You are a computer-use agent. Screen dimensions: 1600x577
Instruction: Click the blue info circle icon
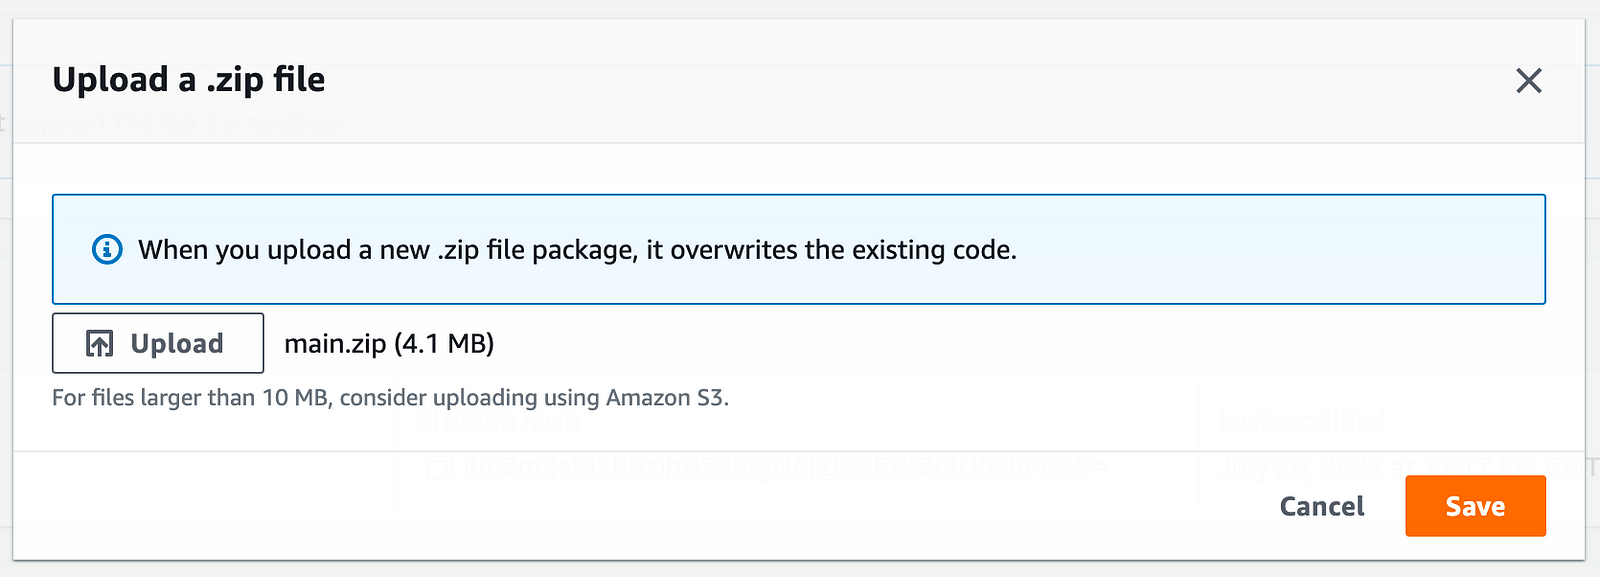[x=107, y=249]
